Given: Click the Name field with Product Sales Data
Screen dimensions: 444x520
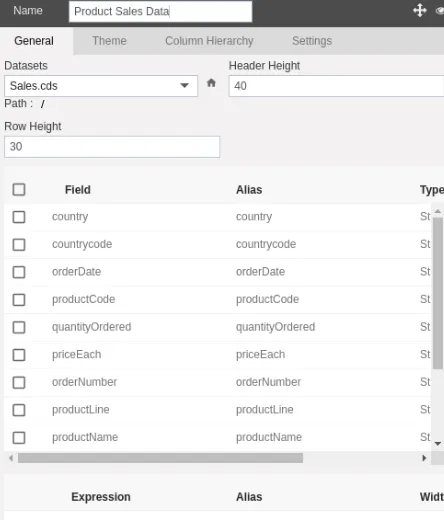Looking at the screenshot, I should 160,11.
